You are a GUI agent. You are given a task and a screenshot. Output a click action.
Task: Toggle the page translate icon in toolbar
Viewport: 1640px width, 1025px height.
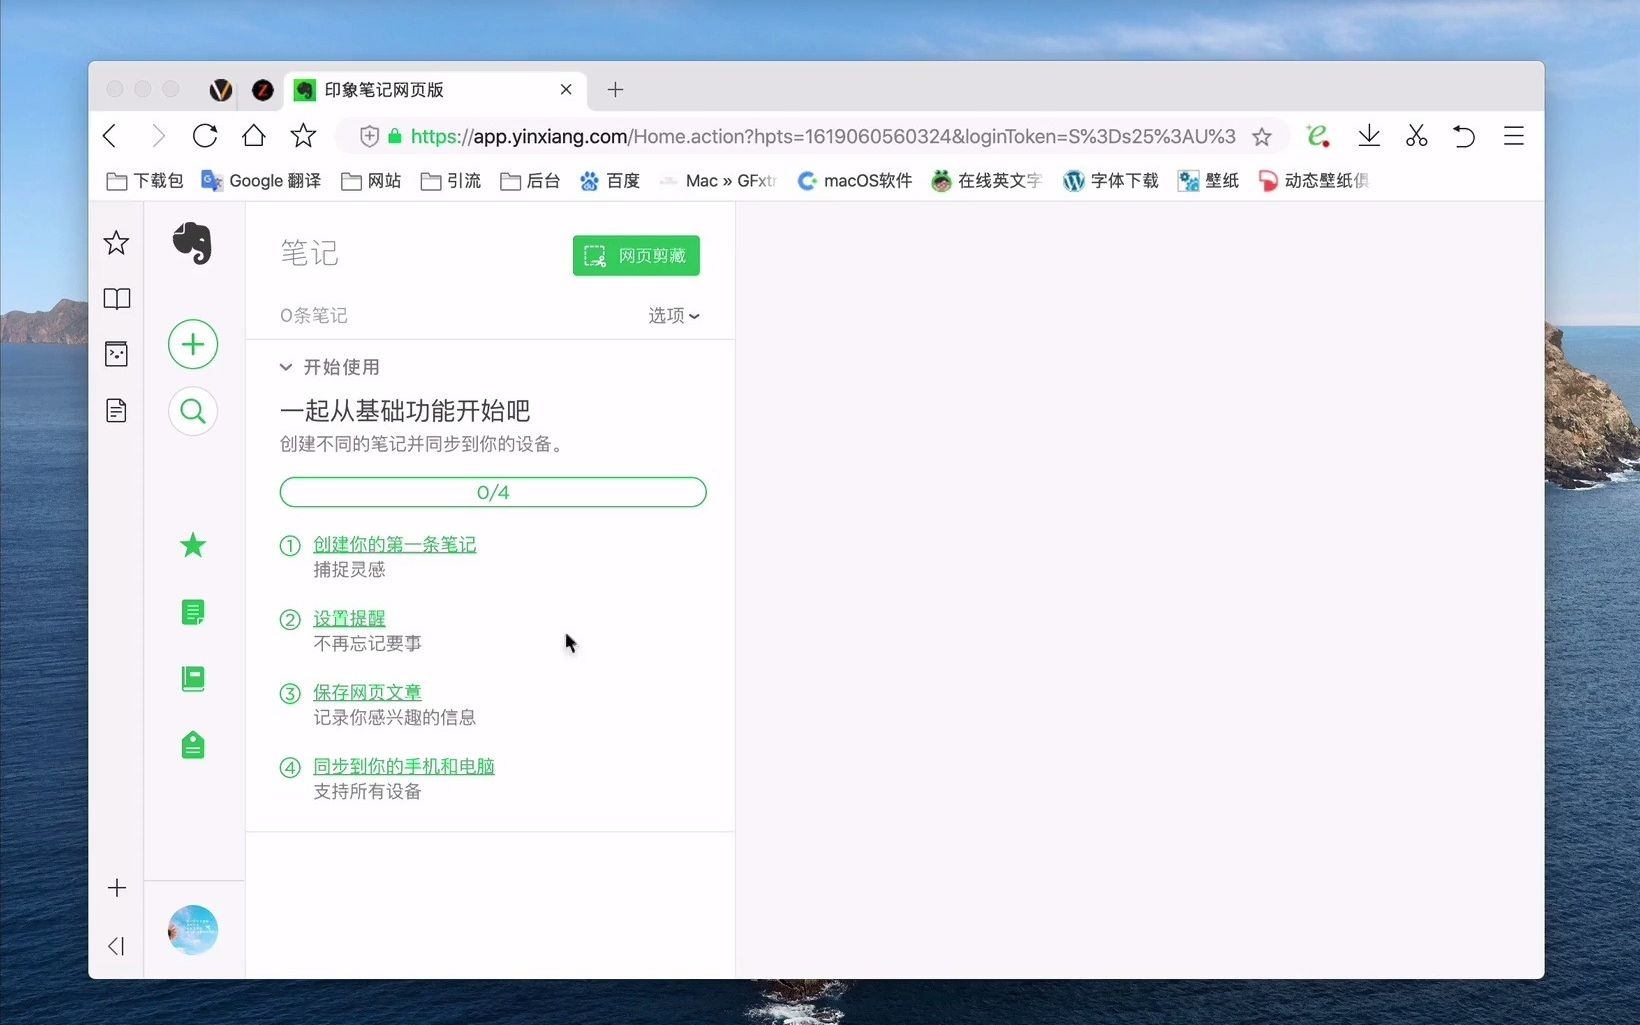[1318, 135]
